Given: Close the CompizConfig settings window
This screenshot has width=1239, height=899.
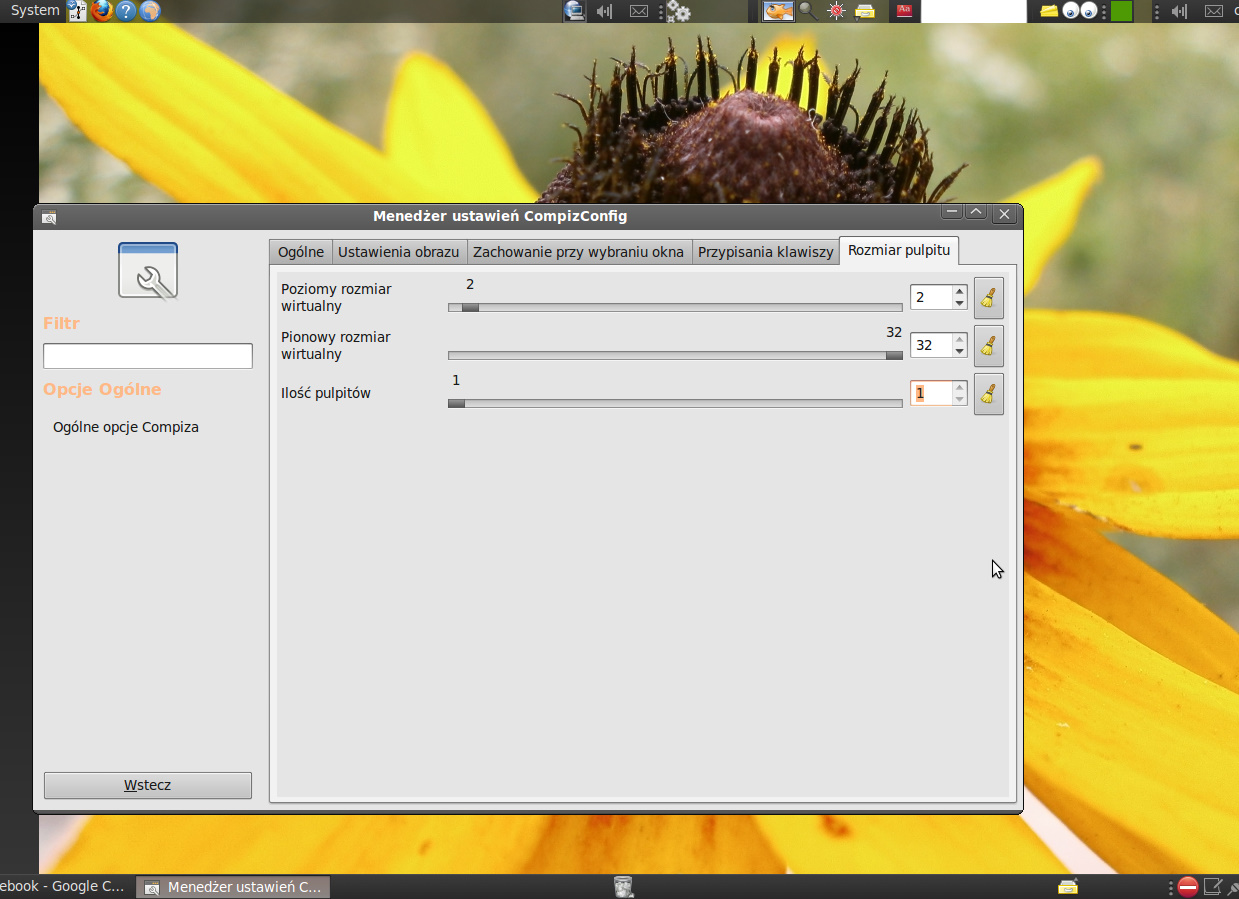Looking at the screenshot, I should click(1005, 214).
